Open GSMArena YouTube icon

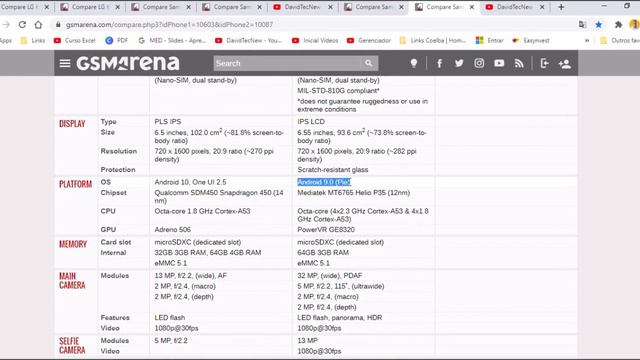(499, 63)
